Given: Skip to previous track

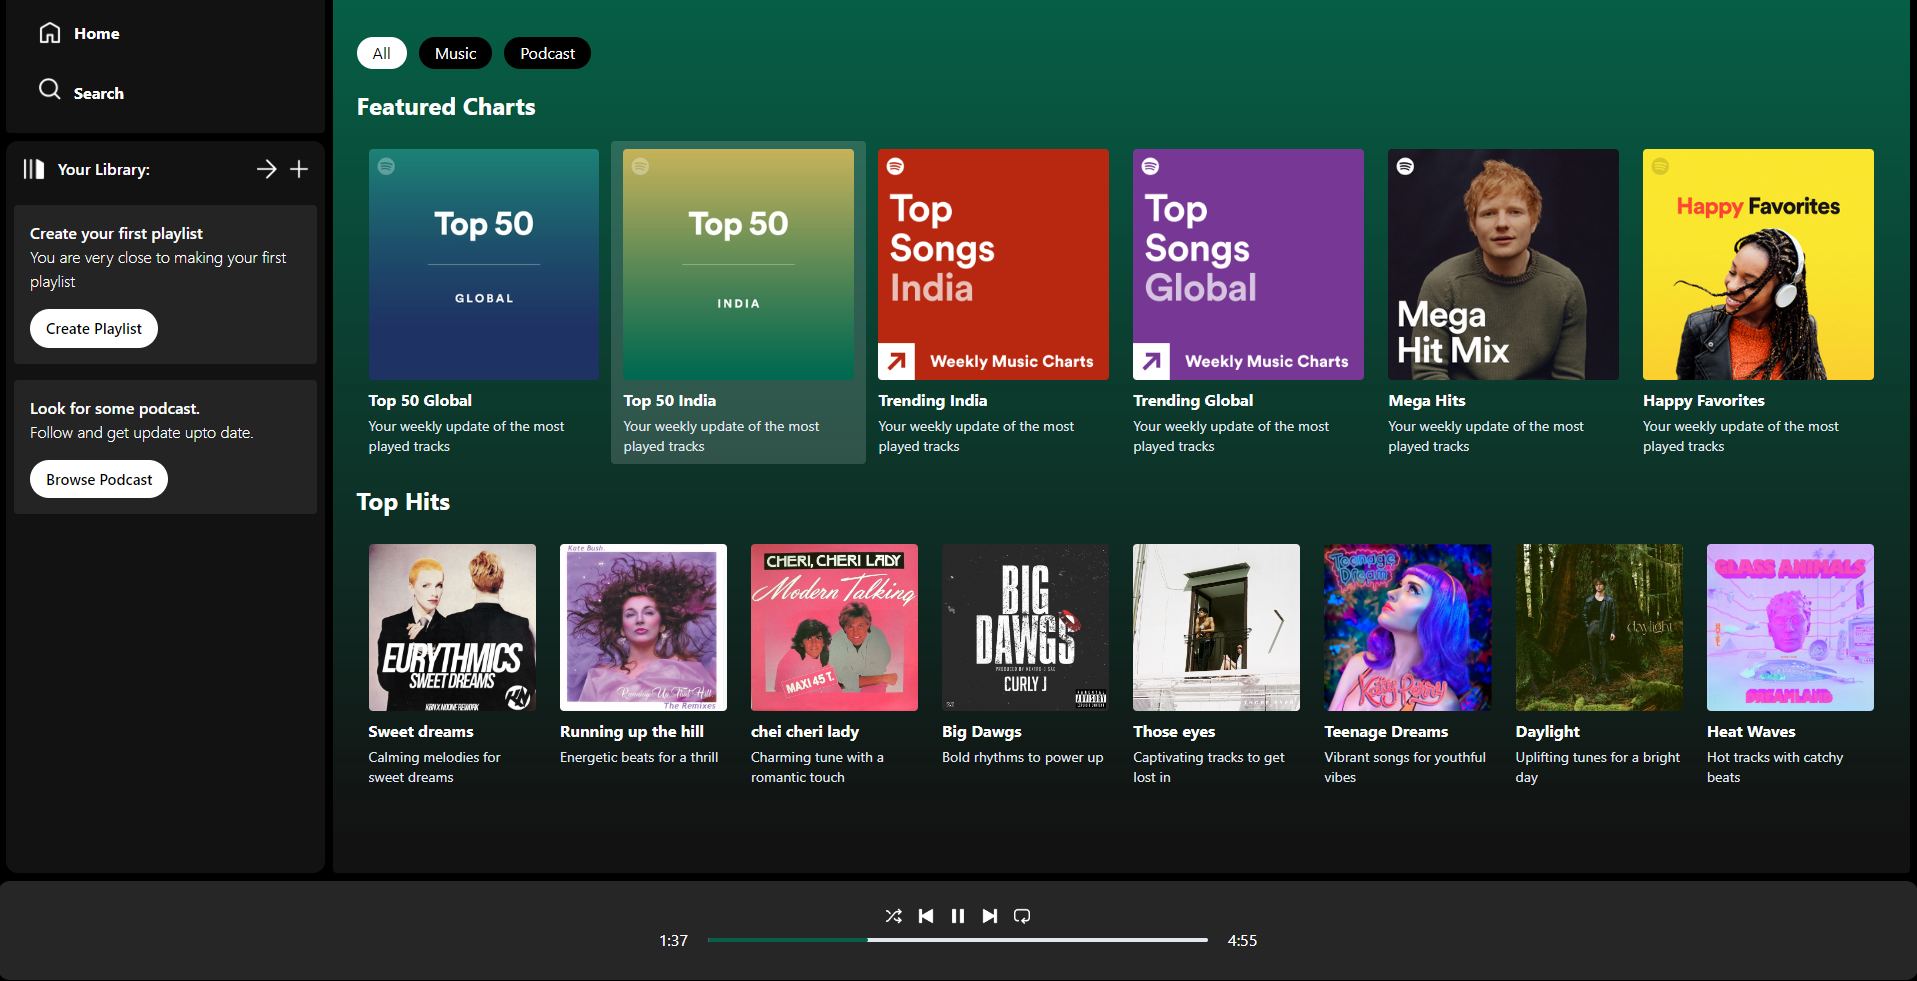Looking at the screenshot, I should pos(926,916).
